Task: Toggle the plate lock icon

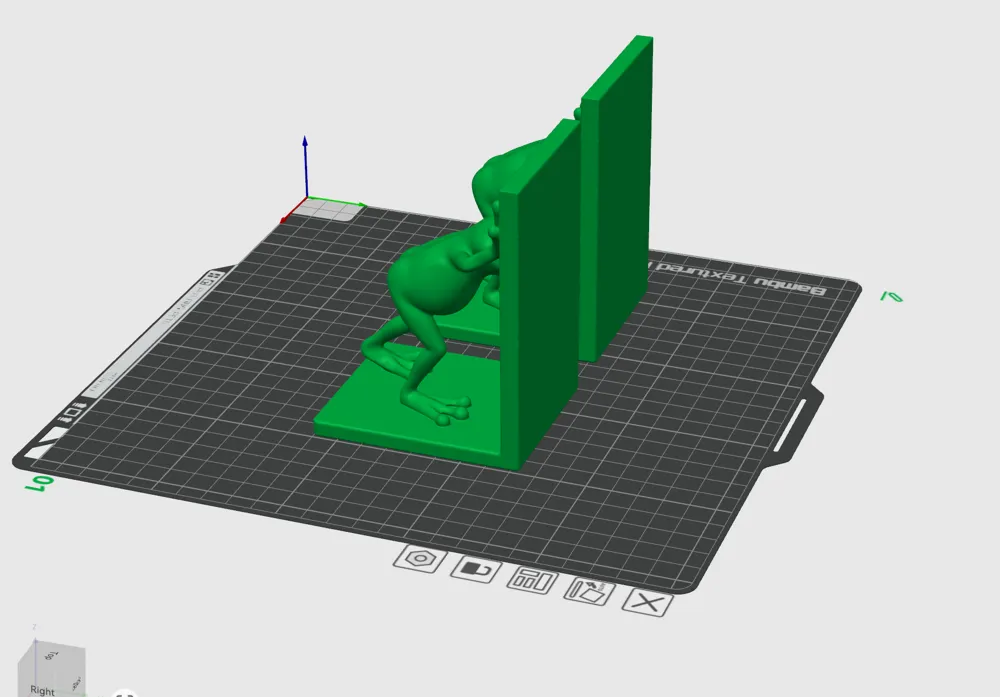Action: click(x=476, y=569)
